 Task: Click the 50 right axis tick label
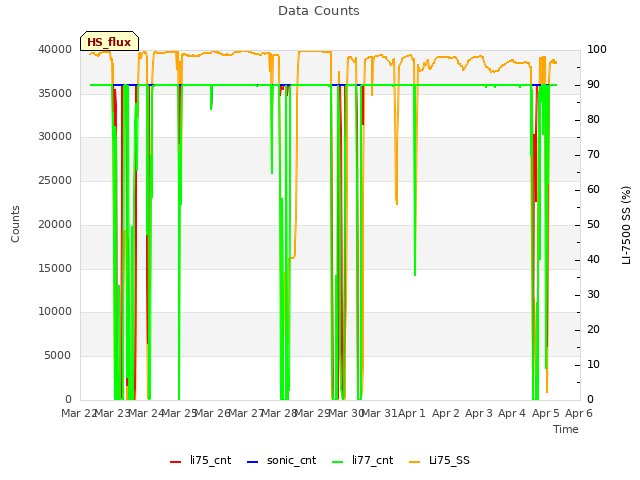(593, 225)
